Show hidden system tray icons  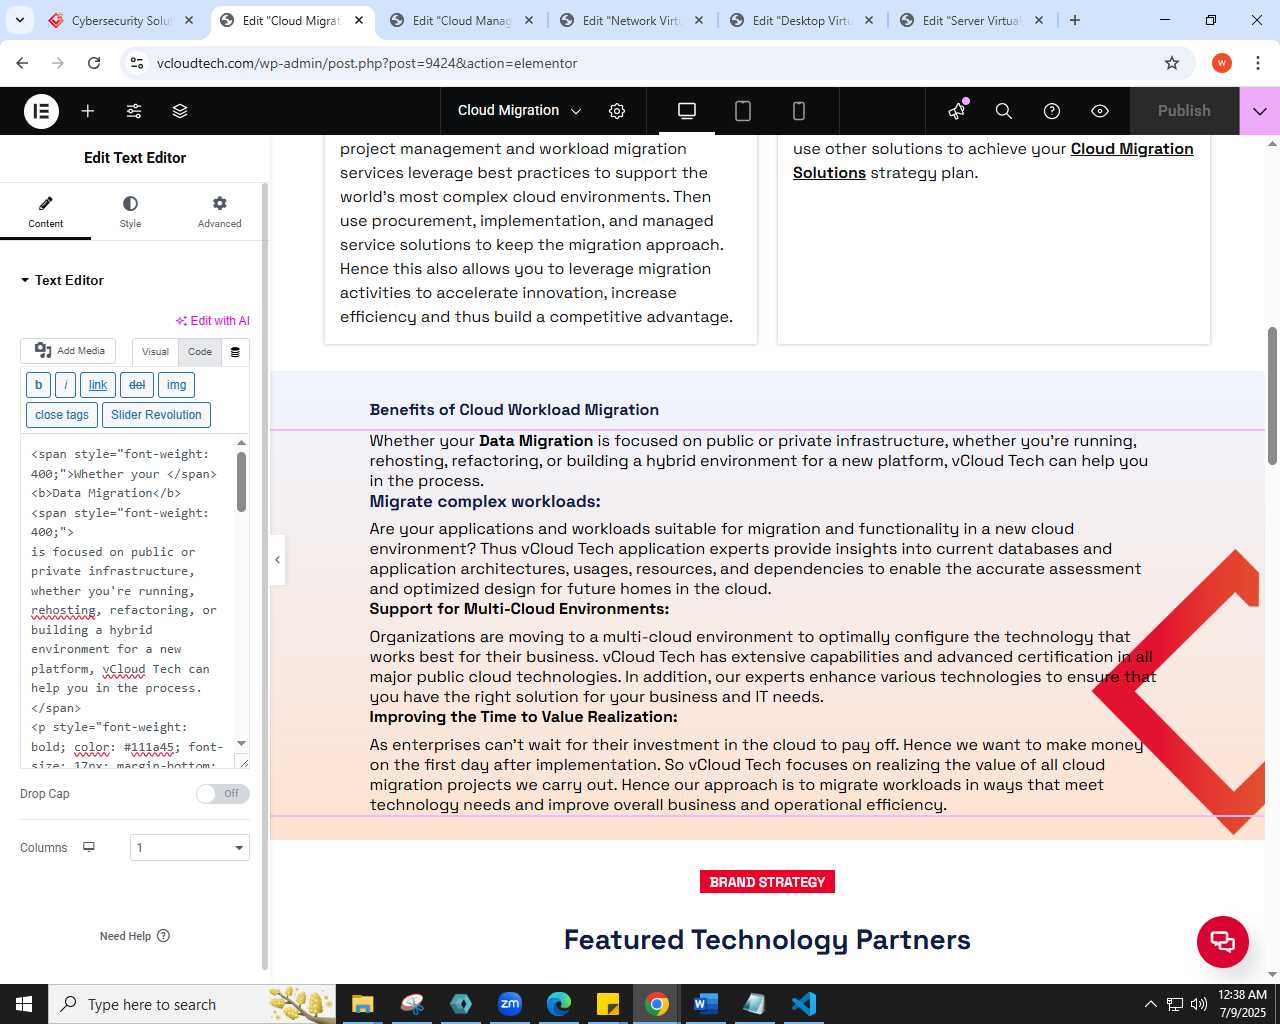(x=1150, y=1004)
